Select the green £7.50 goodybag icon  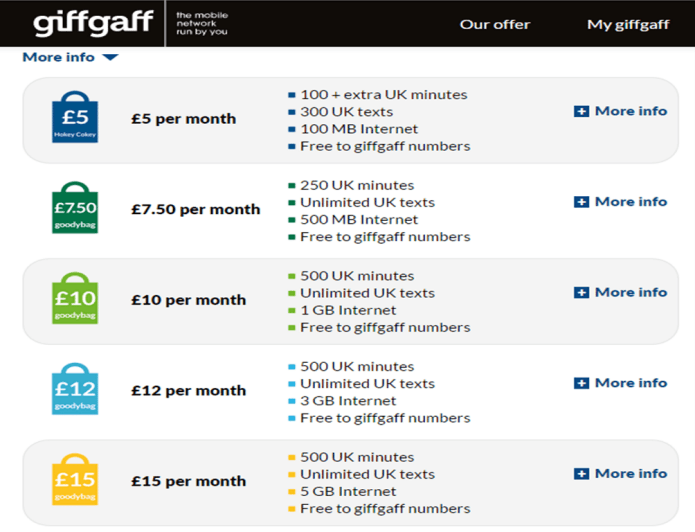(75, 209)
